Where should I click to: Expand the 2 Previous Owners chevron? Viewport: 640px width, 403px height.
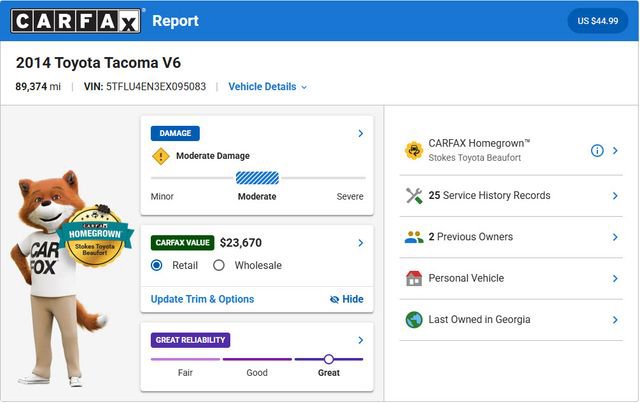coord(615,237)
